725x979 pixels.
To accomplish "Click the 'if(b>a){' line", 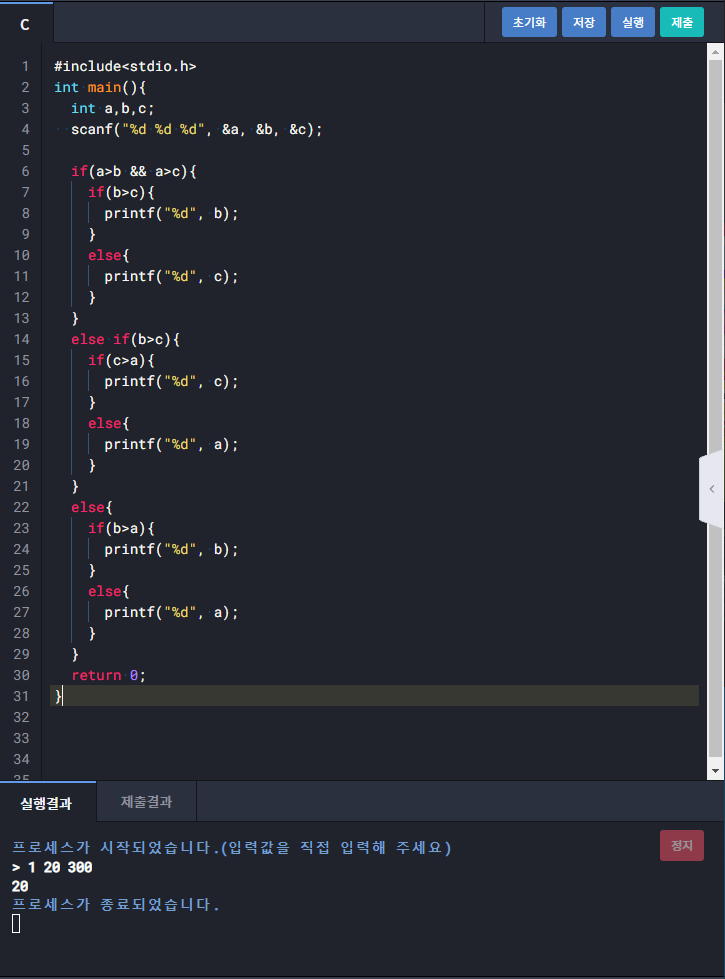I will tap(121, 528).
